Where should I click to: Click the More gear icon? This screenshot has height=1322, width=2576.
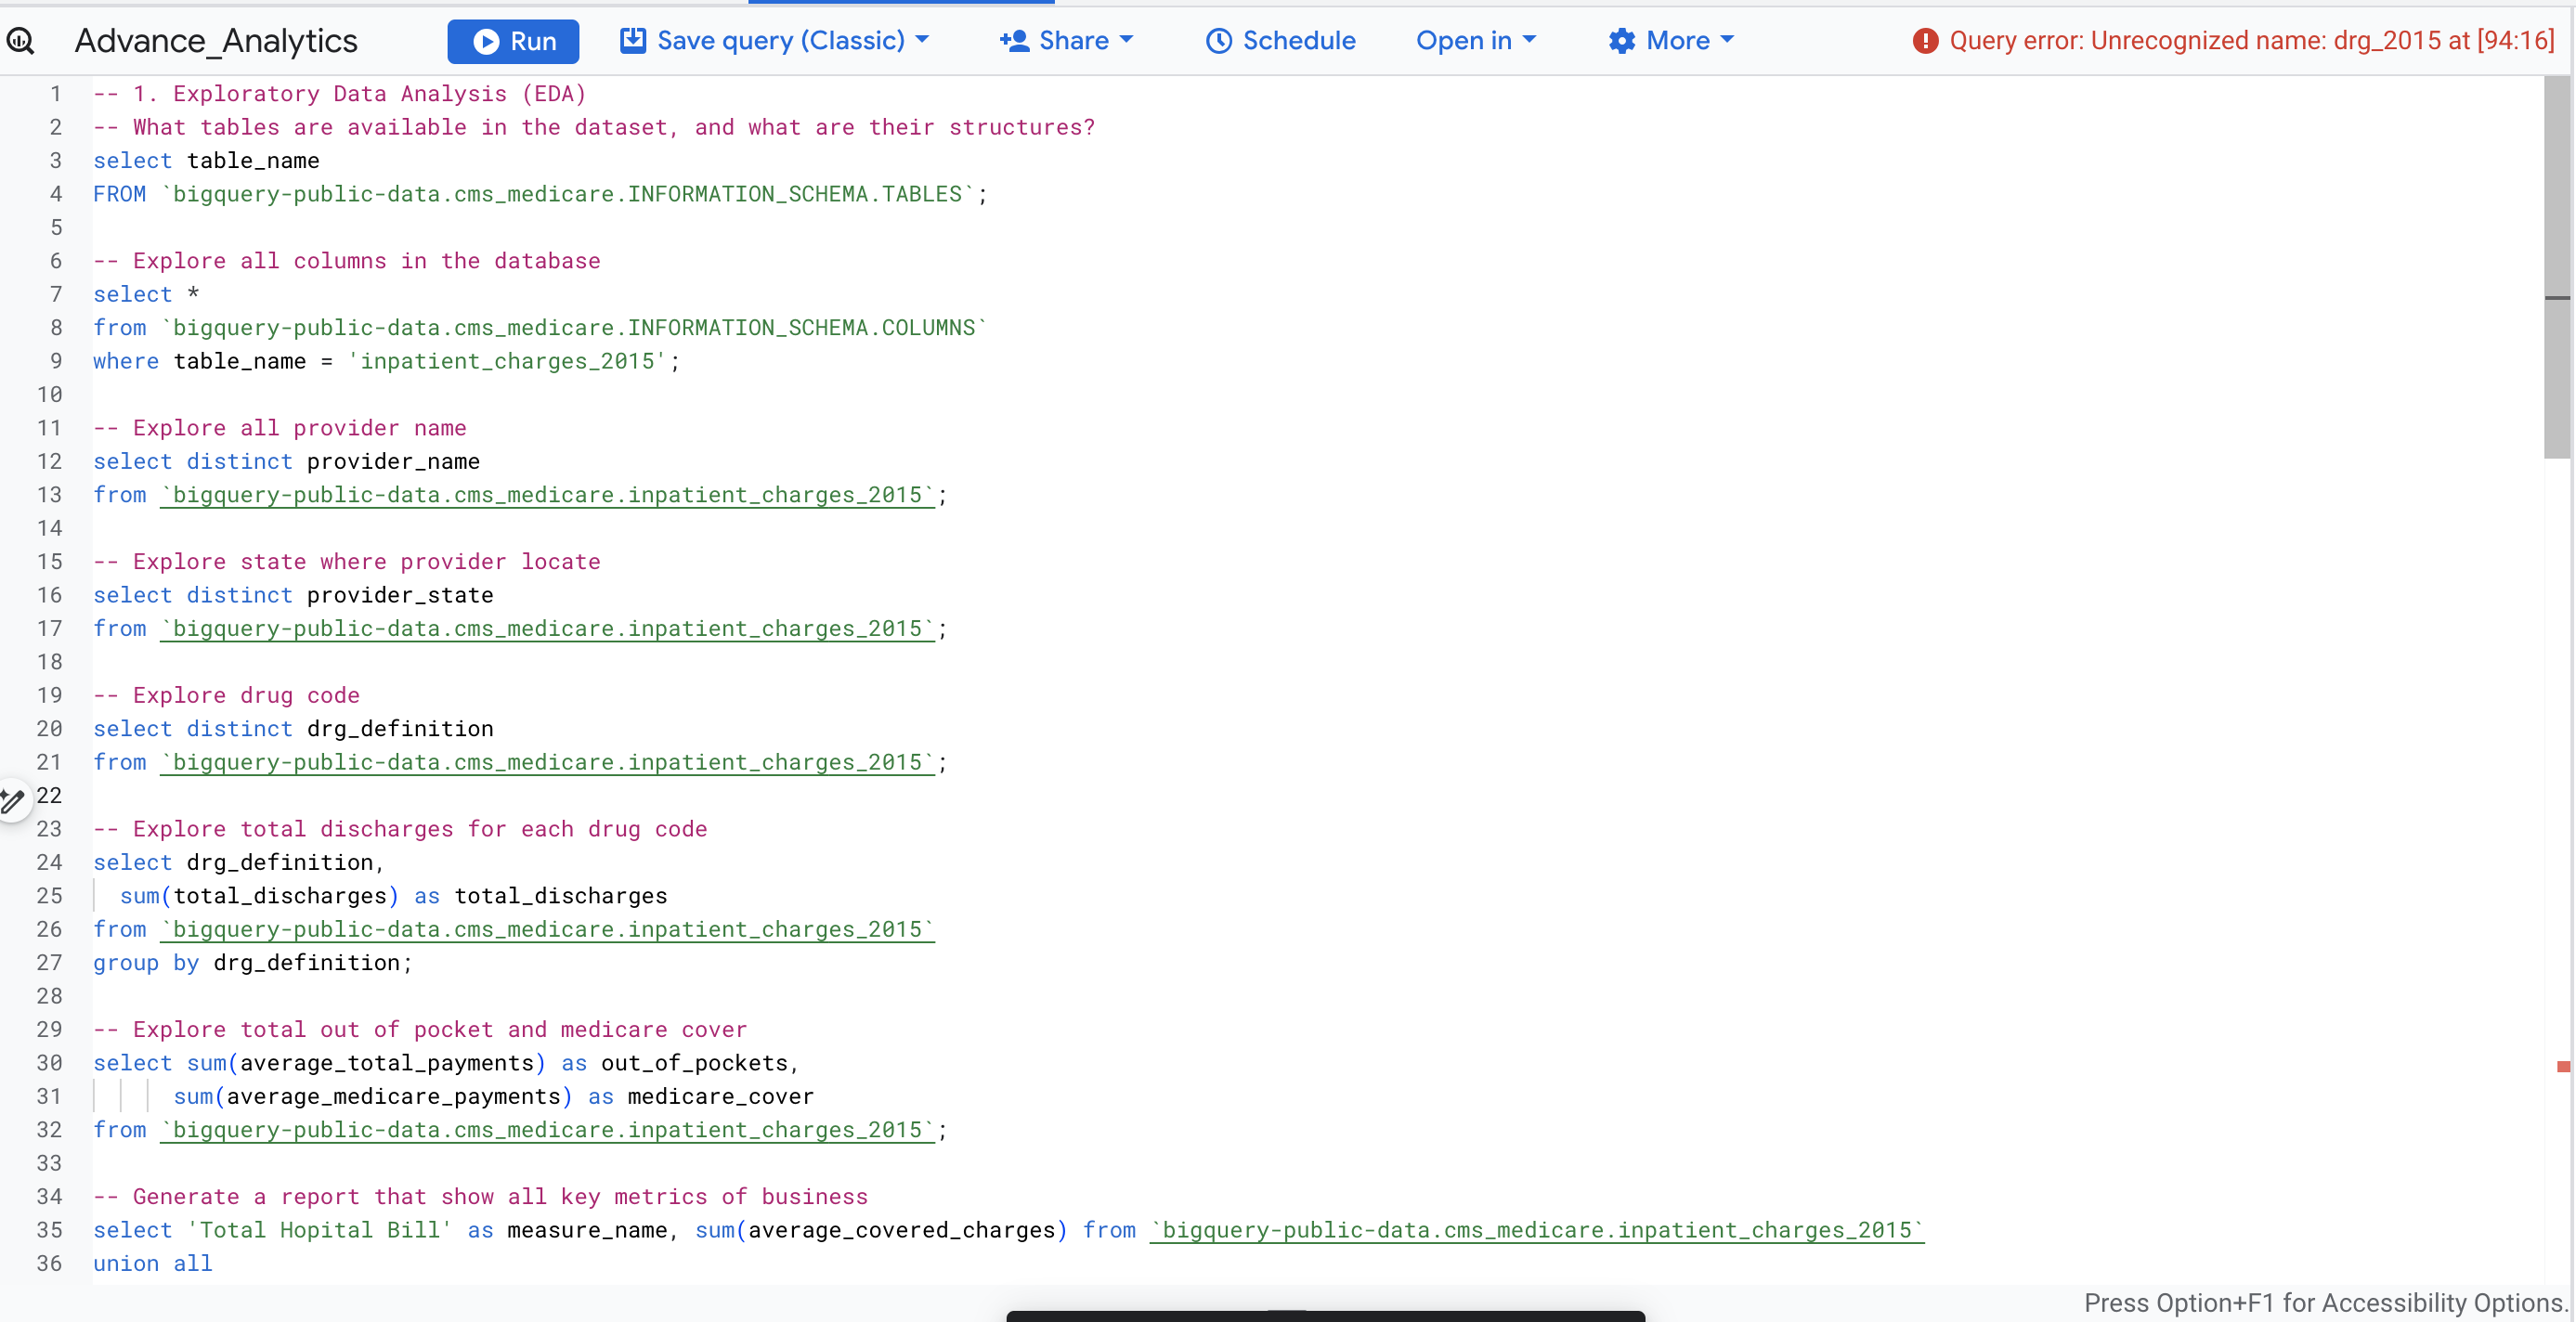1621,41
